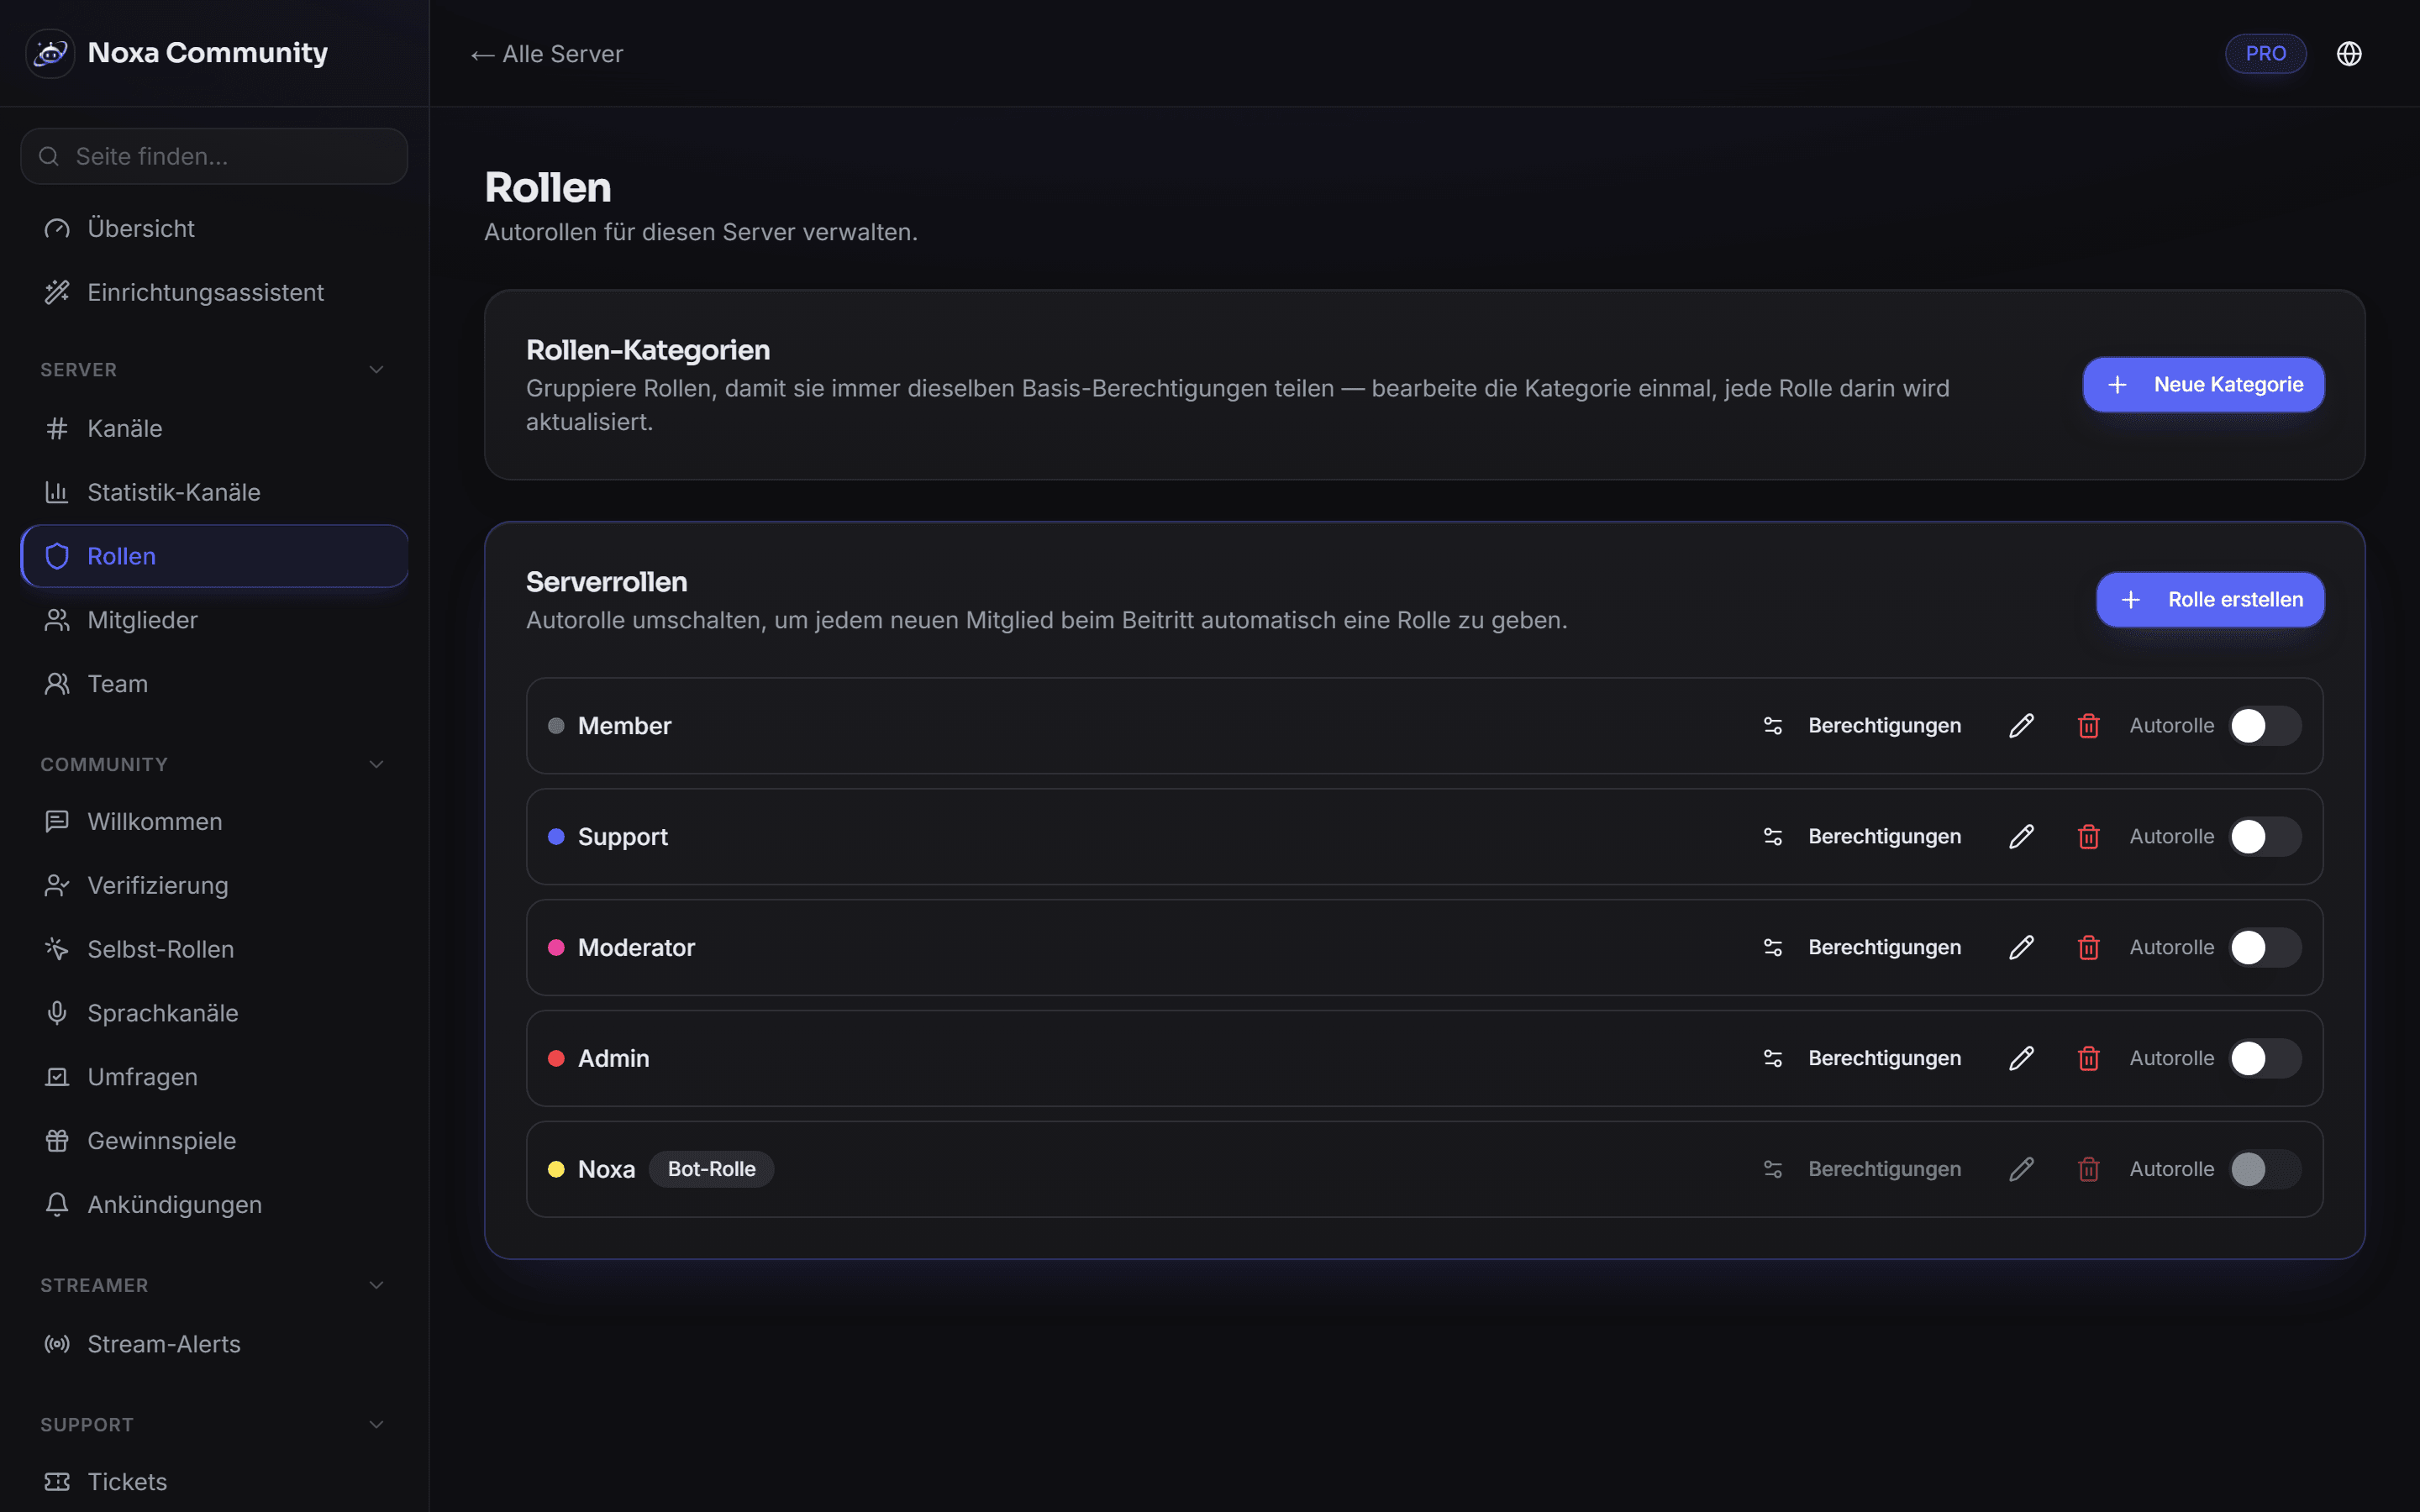
Task: Click the trash icon in Noxa row
Action: [x=2088, y=1169]
